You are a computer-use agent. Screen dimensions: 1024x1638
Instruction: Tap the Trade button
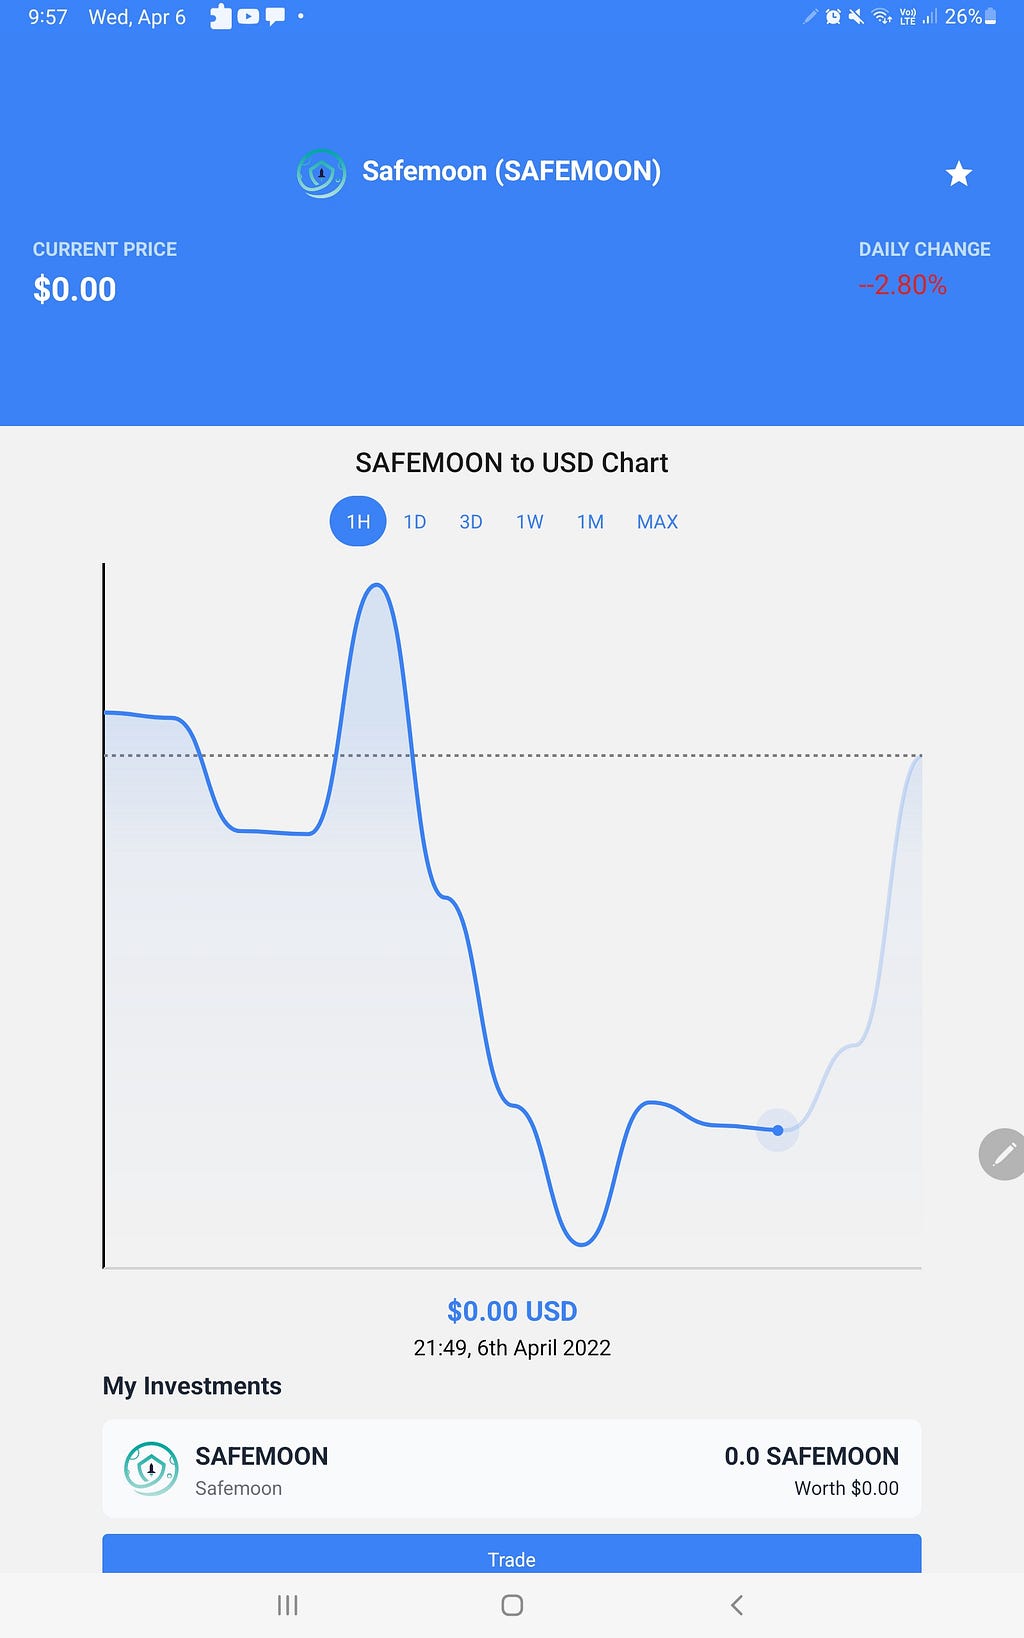click(x=512, y=1554)
